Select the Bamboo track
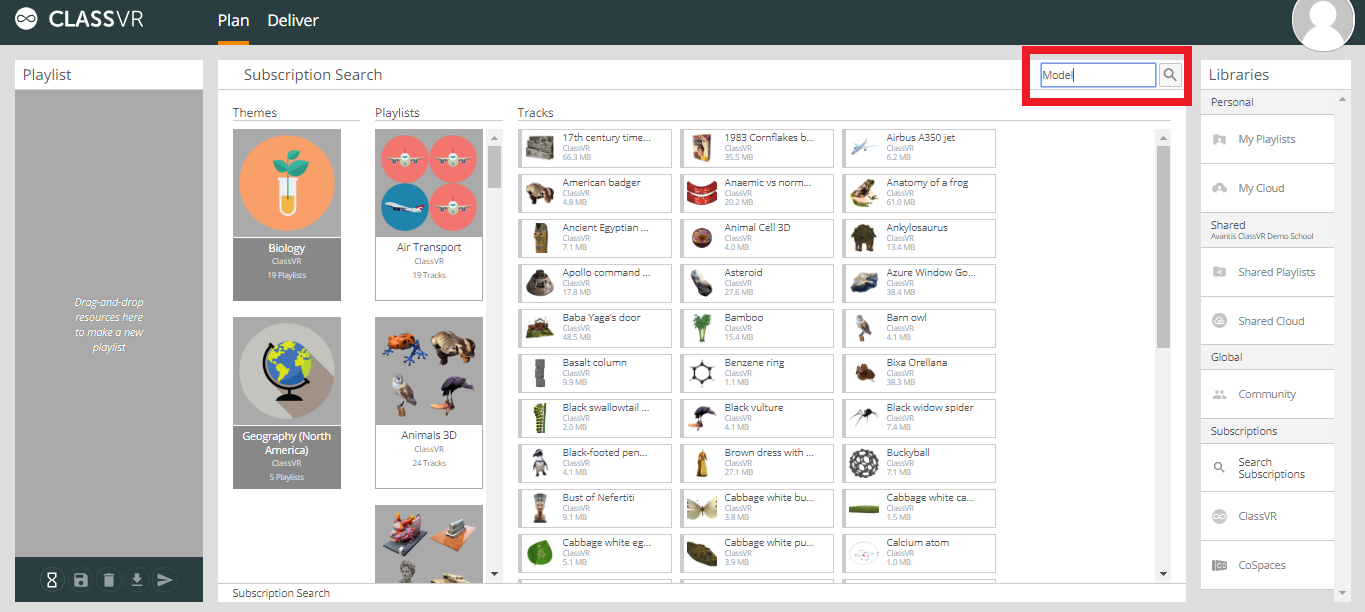 757,328
